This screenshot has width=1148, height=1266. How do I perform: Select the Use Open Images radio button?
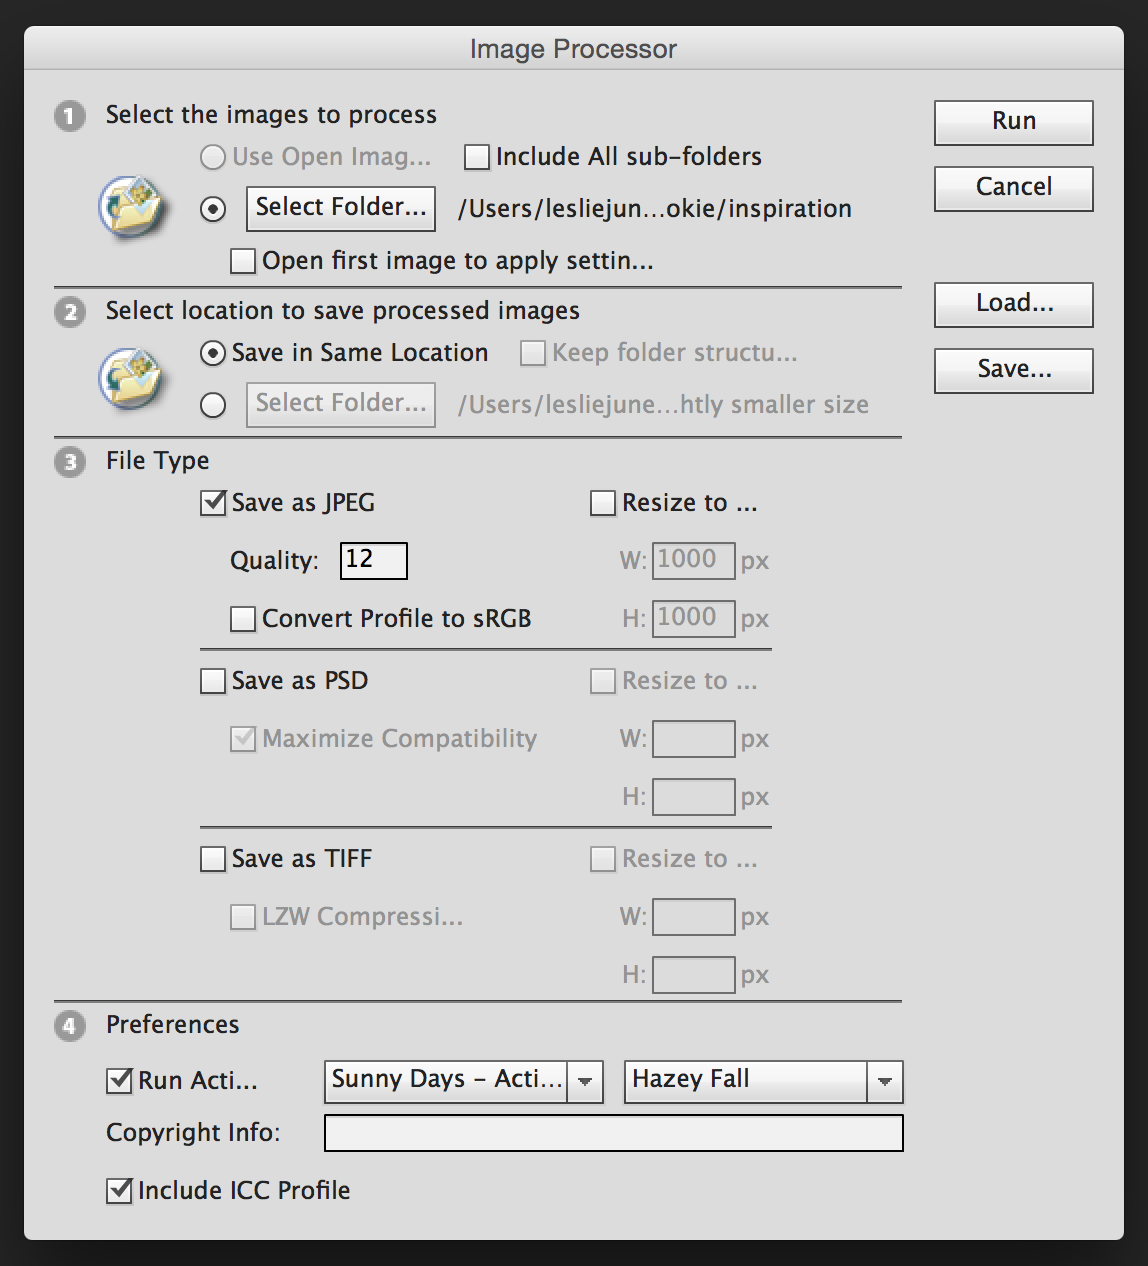pyautogui.click(x=213, y=157)
